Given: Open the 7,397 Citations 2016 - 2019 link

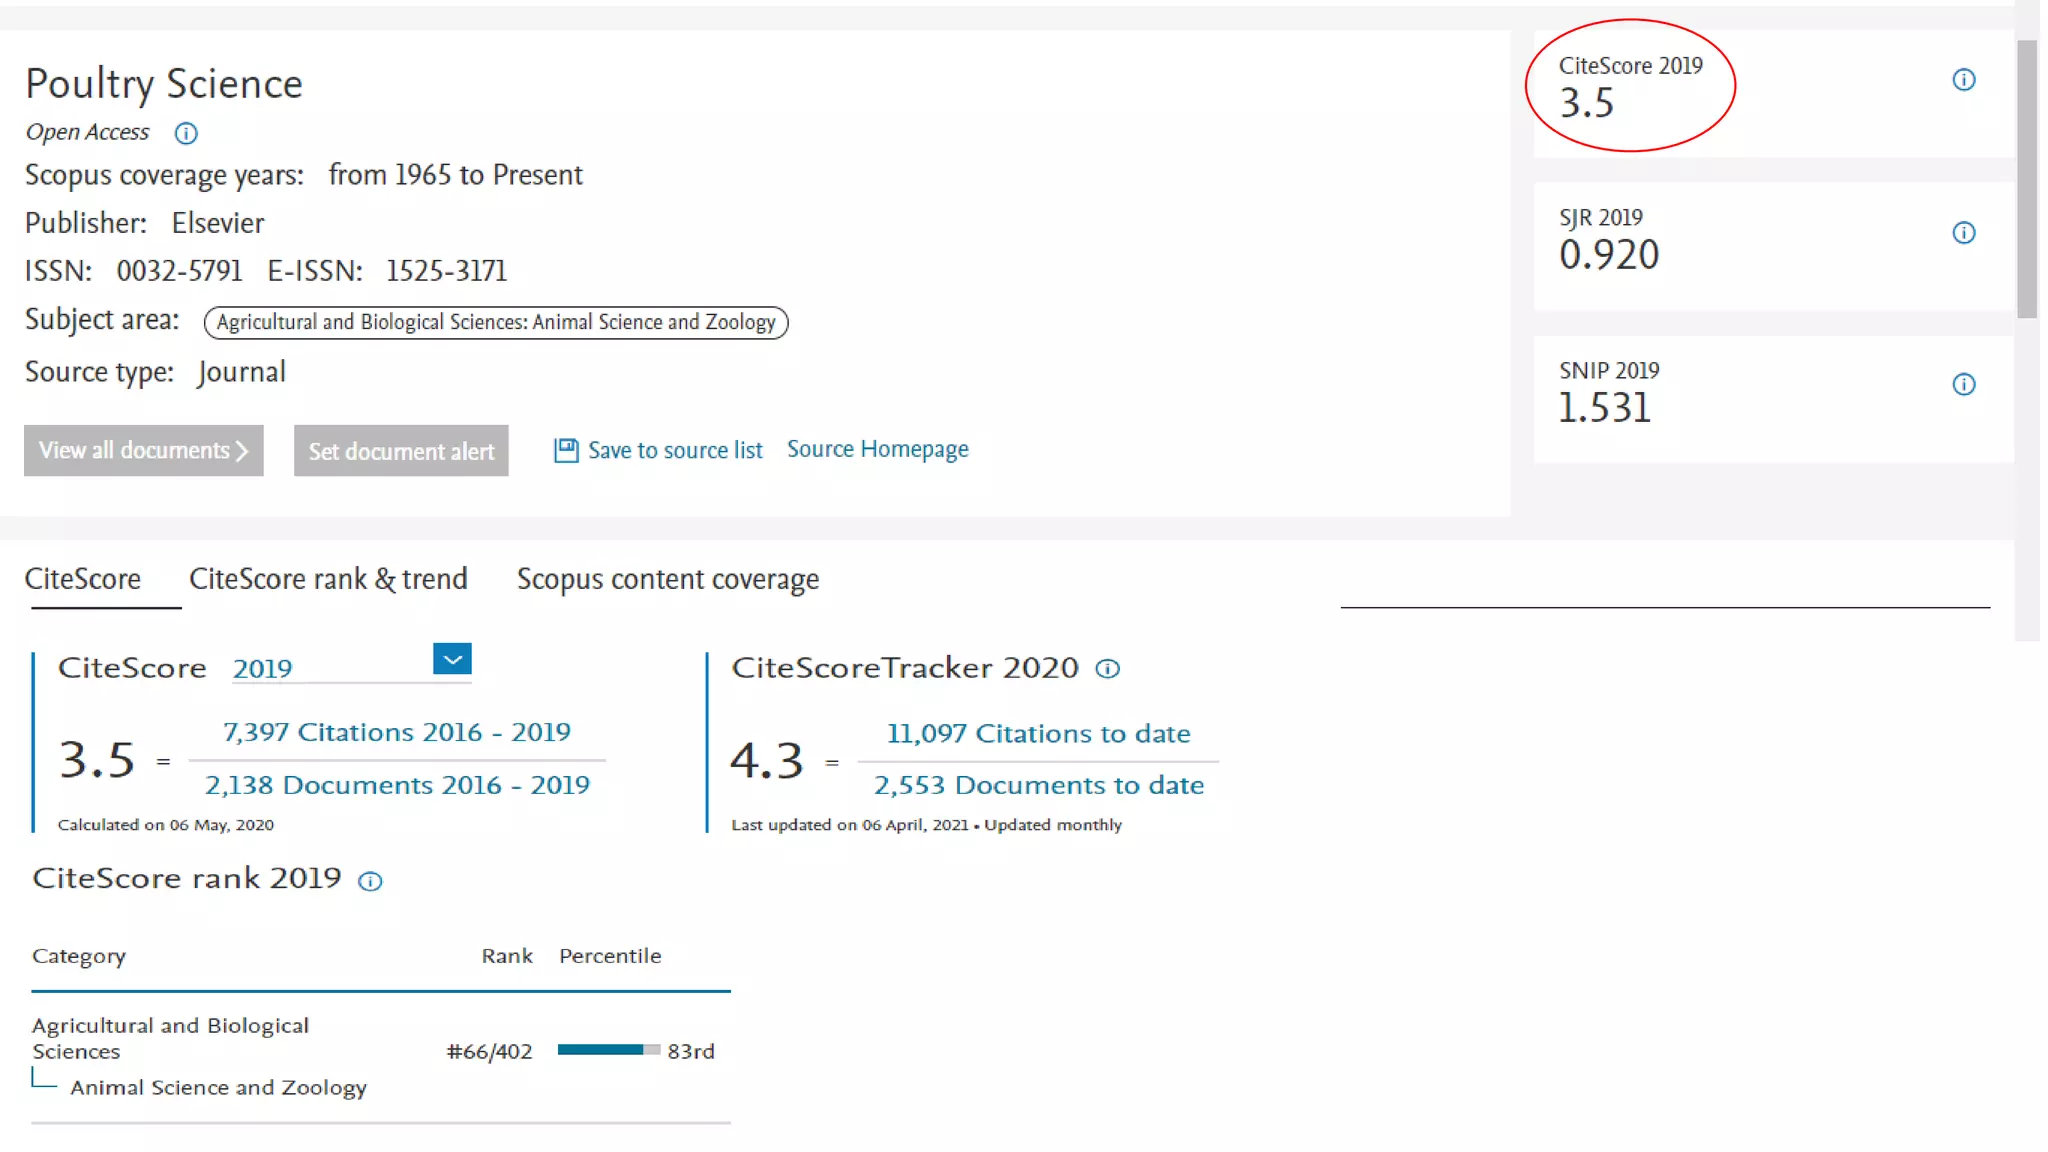Looking at the screenshot, I should point(396,732).
